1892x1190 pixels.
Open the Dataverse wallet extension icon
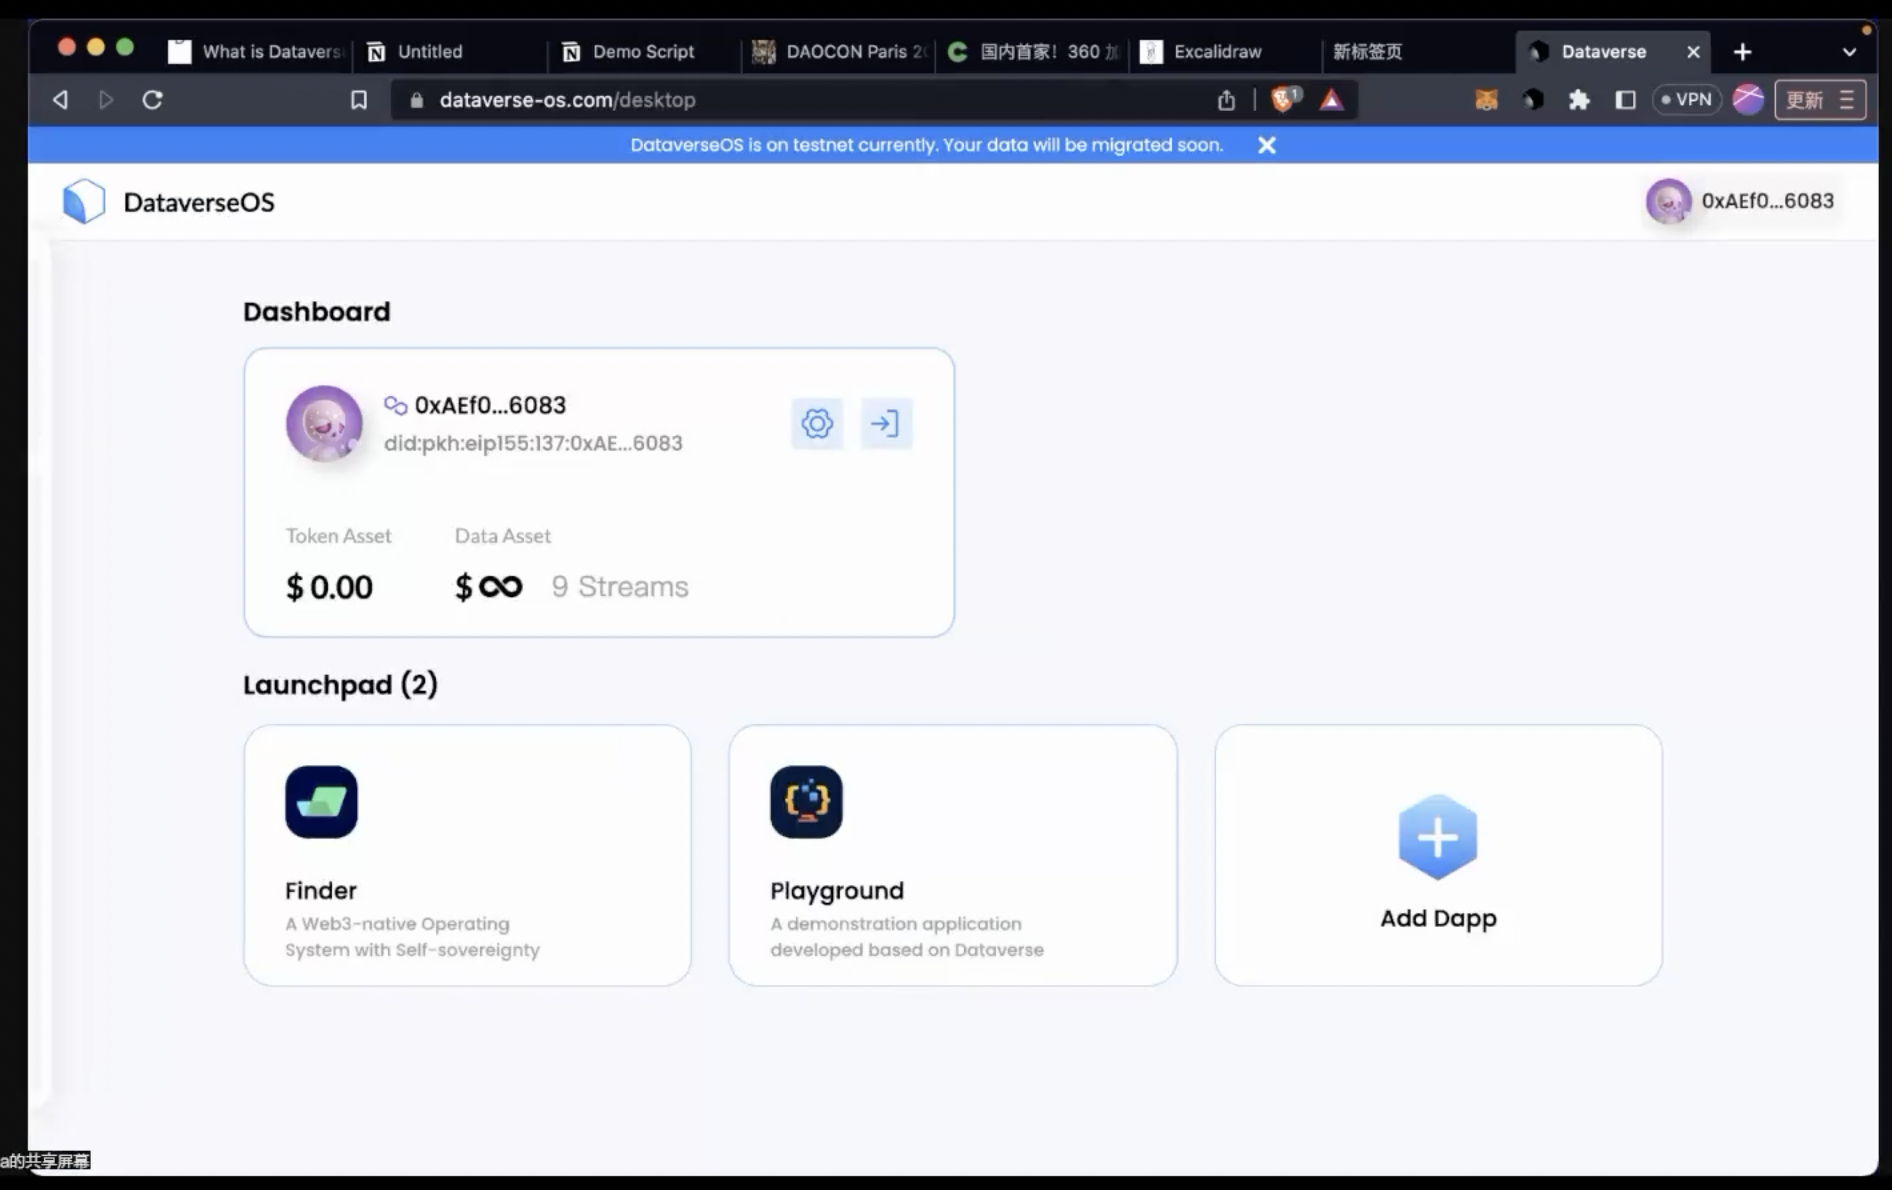[1533, 100]
